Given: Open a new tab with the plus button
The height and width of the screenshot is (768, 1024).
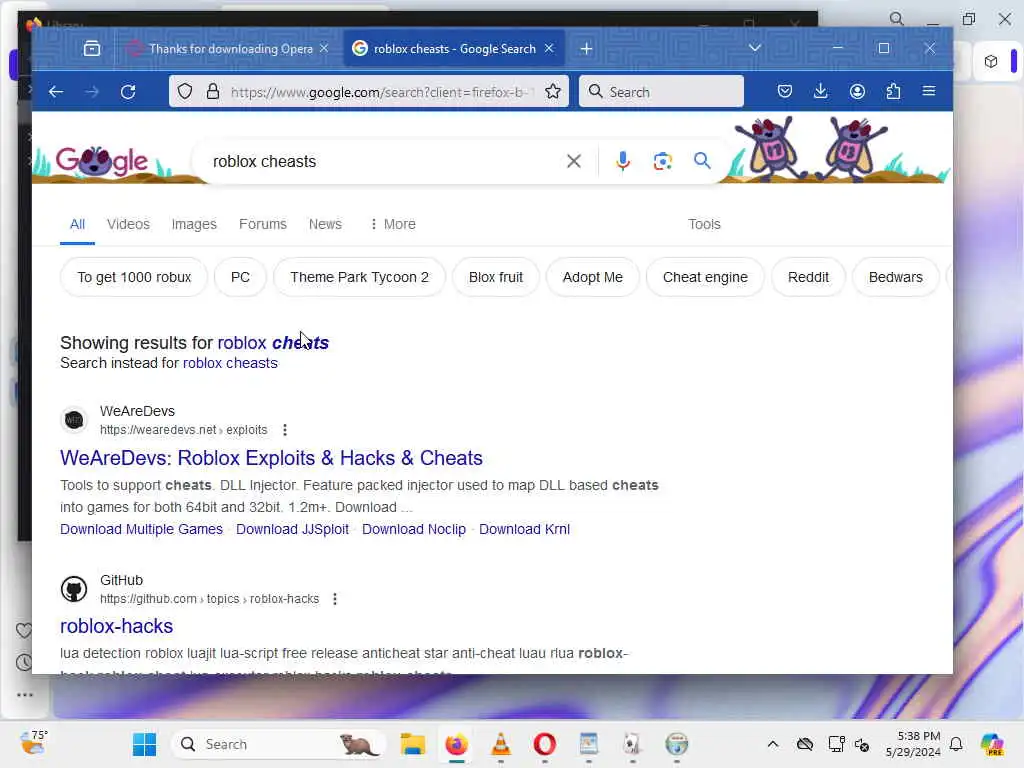Looking at the screenshot, I should point(586,48).
